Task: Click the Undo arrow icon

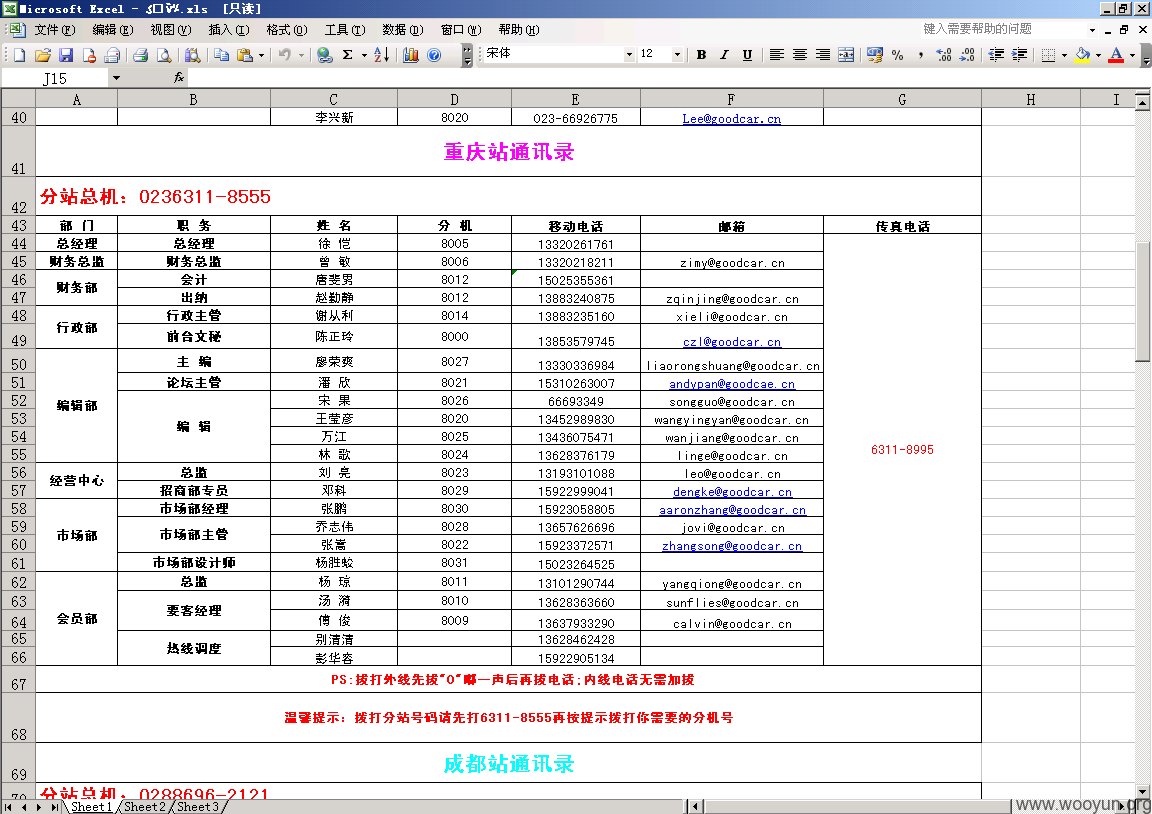Action: tap(285, 55)
